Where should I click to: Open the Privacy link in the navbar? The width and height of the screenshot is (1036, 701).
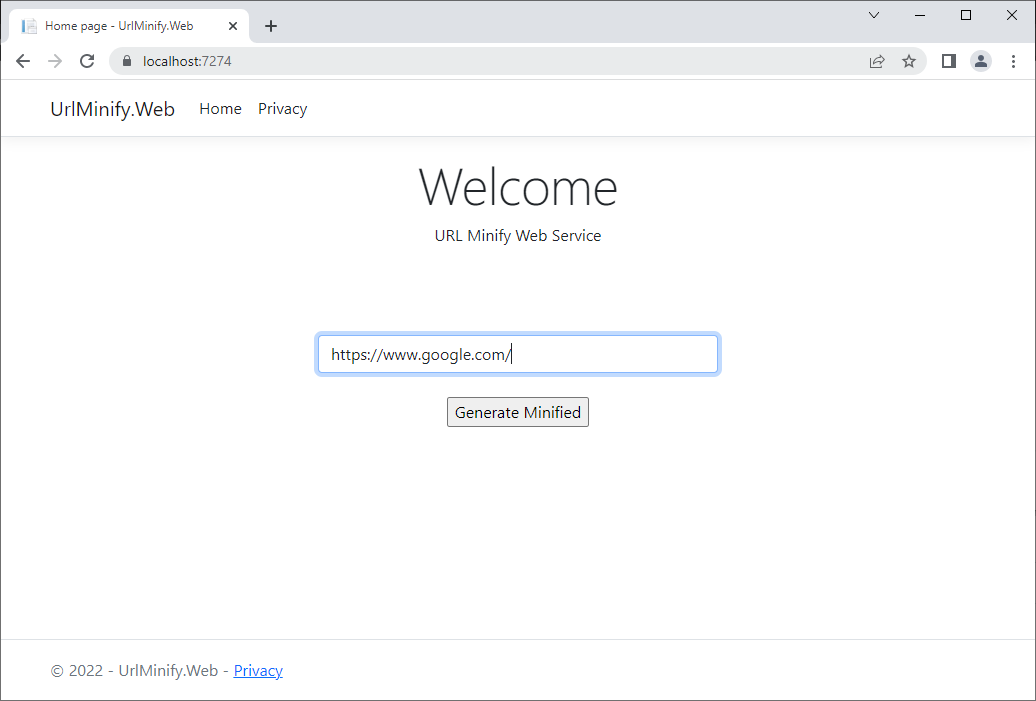(x=282, y=108)
